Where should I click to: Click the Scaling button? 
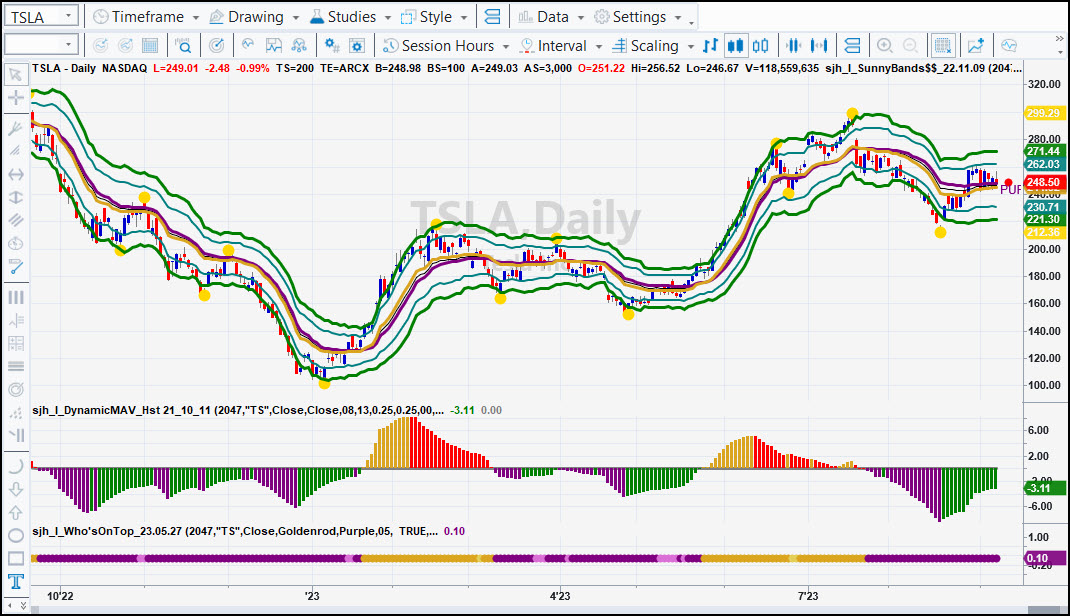[x=646, y=46]
